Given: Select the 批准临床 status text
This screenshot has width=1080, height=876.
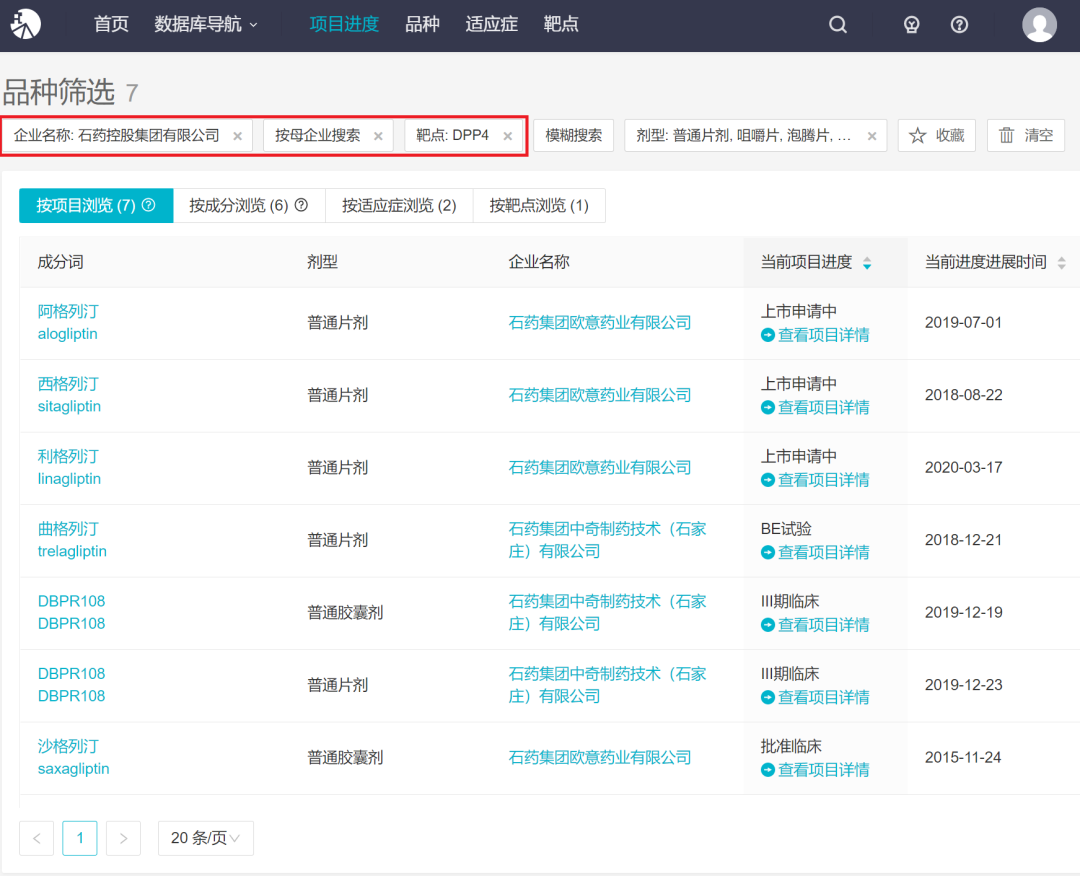Looking at the screenshot, I should tap(791, 747).
